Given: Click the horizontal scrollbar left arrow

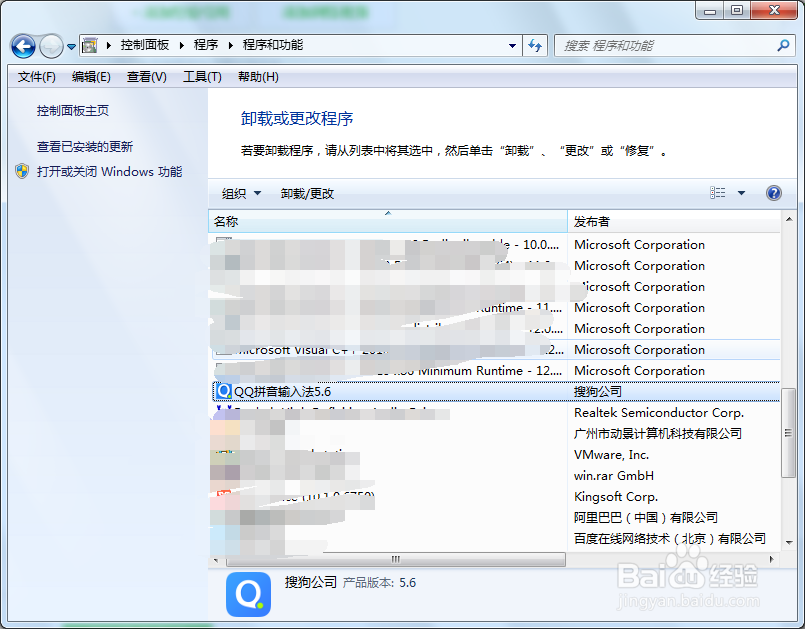Looking at the screenshot, I should pyautogui.click(x=216, y=559).
